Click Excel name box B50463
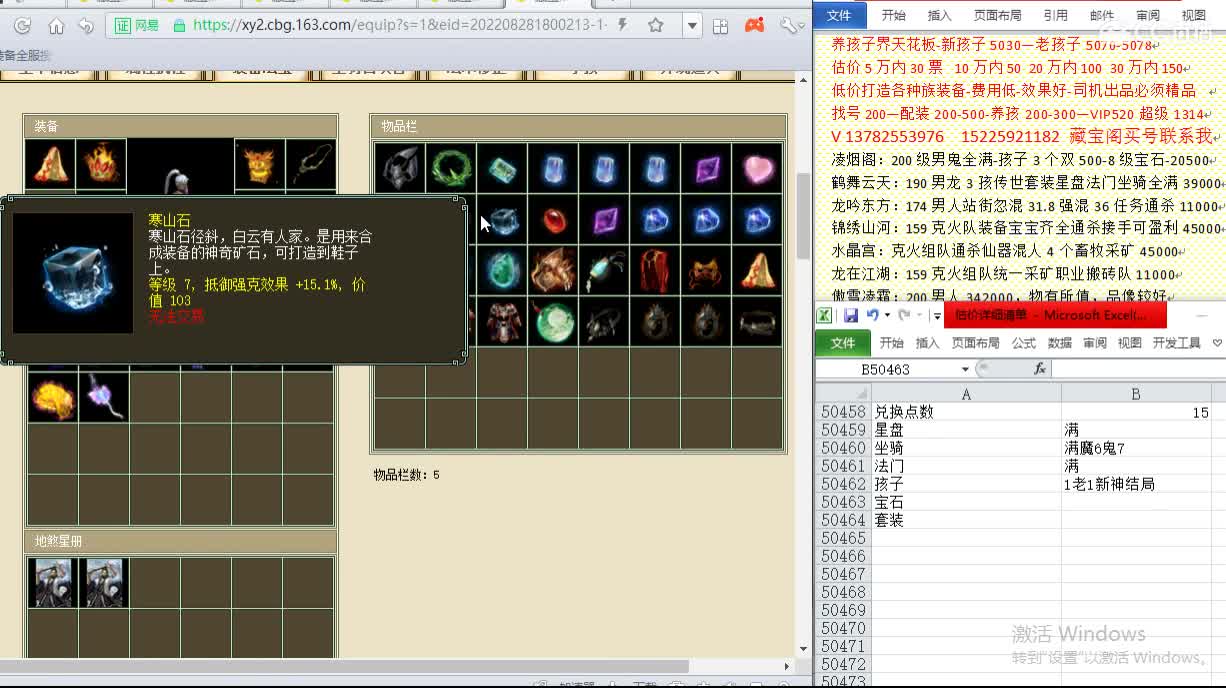The height and width of the screenshot is (688, 1226). 886,369
